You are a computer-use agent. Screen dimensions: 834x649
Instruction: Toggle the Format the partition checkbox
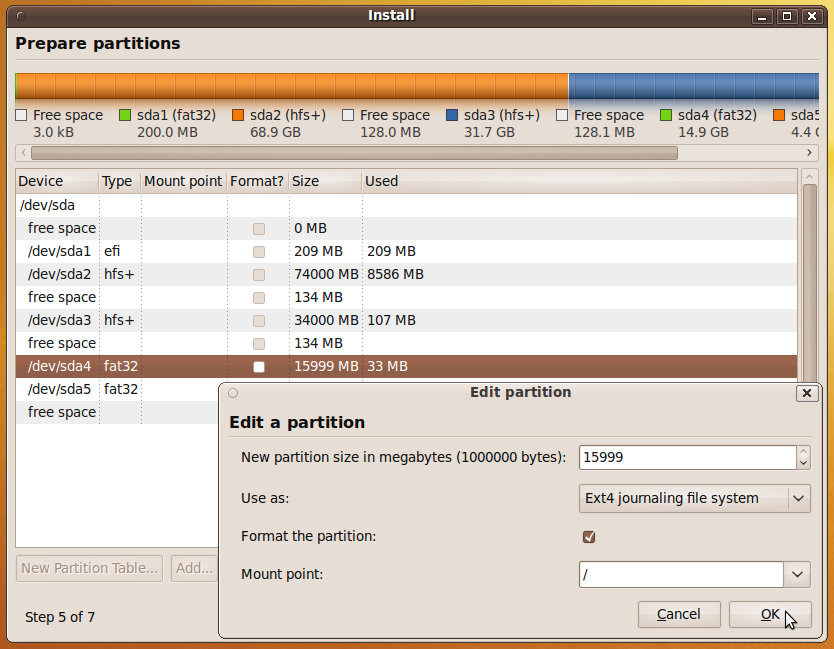coord(589,537)
